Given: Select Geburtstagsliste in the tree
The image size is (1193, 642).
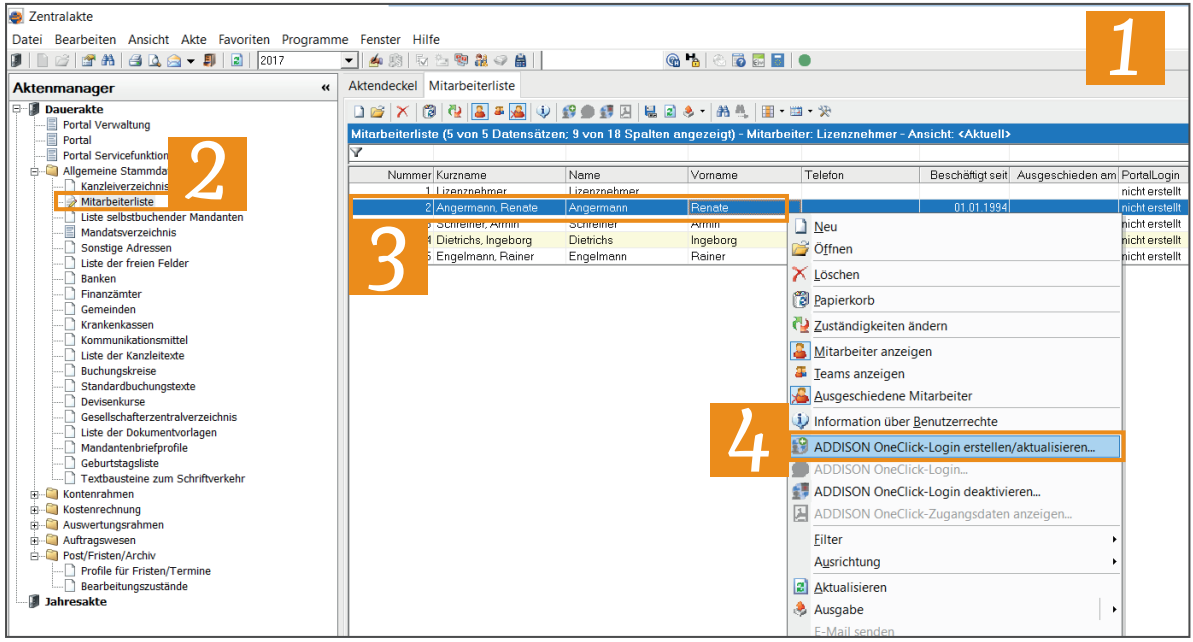Looking at the screenshot, I should tap(120, 463).
